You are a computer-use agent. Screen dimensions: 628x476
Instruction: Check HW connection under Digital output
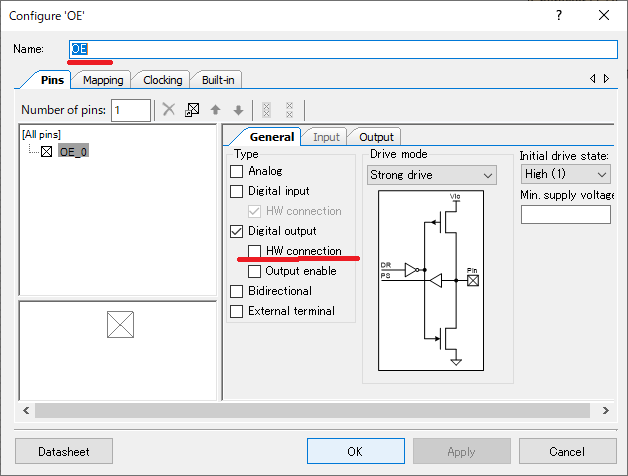pyautogui.click(x=254, y=251)
